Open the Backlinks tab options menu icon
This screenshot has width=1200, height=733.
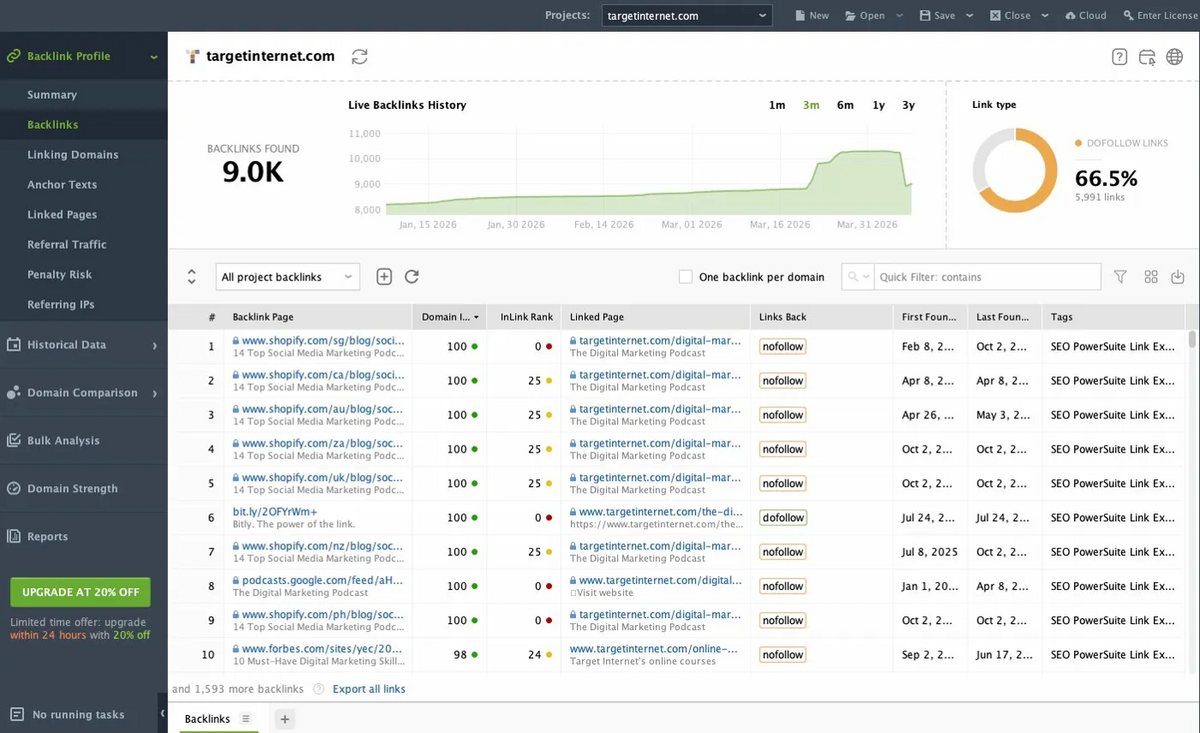[246, 719]
